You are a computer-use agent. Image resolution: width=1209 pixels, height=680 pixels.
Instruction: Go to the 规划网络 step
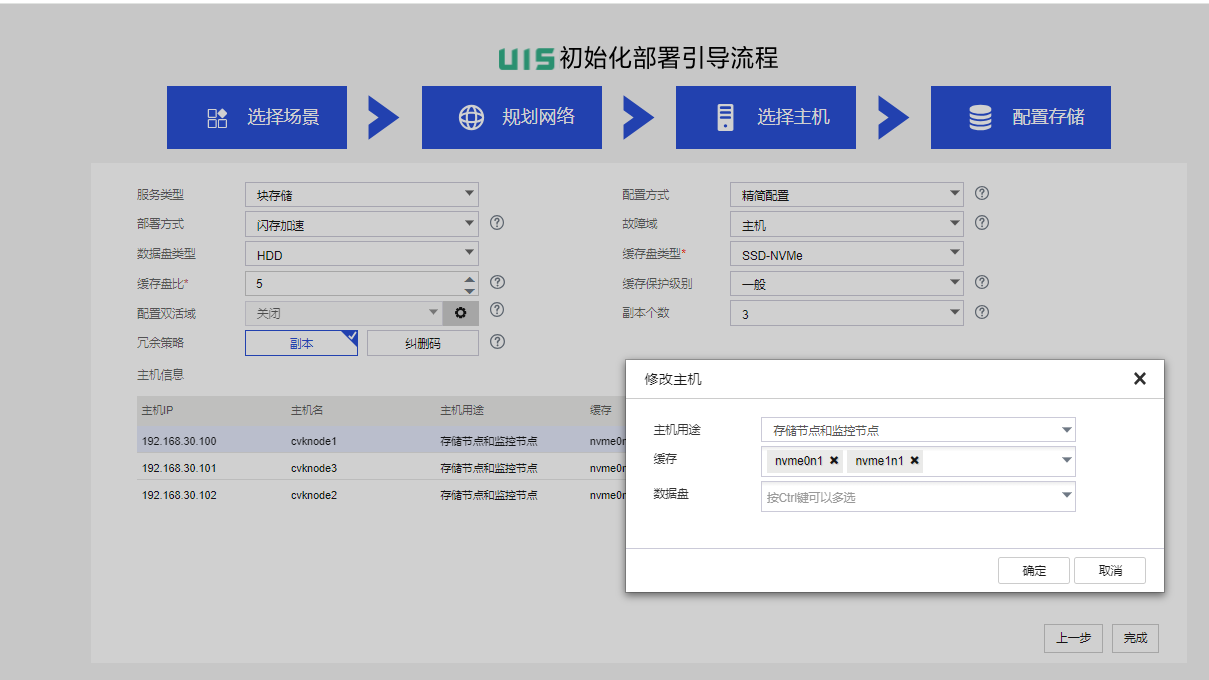pyautogui.click(x=512, y=118)
